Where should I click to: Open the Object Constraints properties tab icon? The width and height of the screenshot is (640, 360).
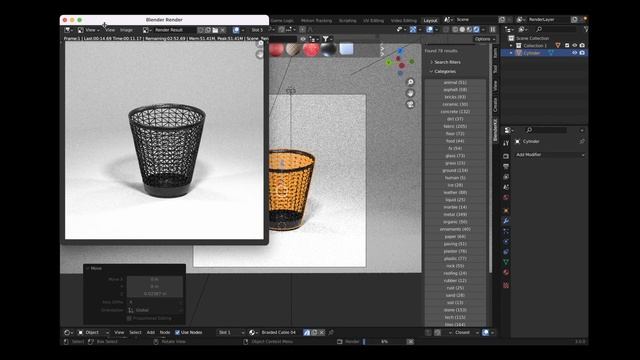506,252
